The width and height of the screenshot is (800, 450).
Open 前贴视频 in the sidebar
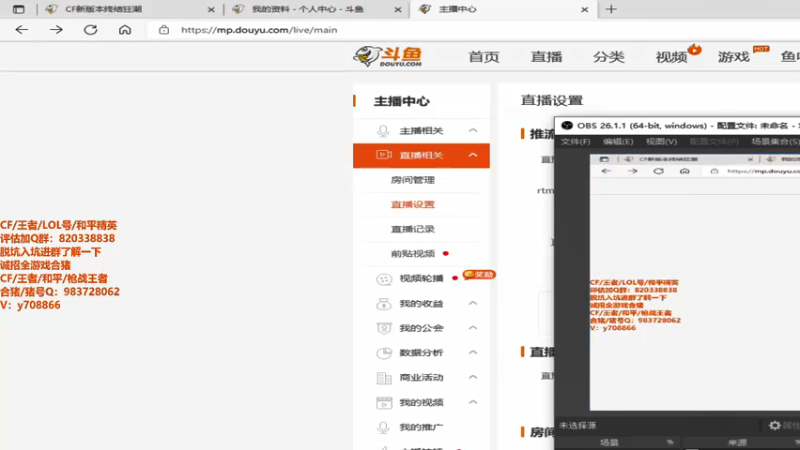413,254
